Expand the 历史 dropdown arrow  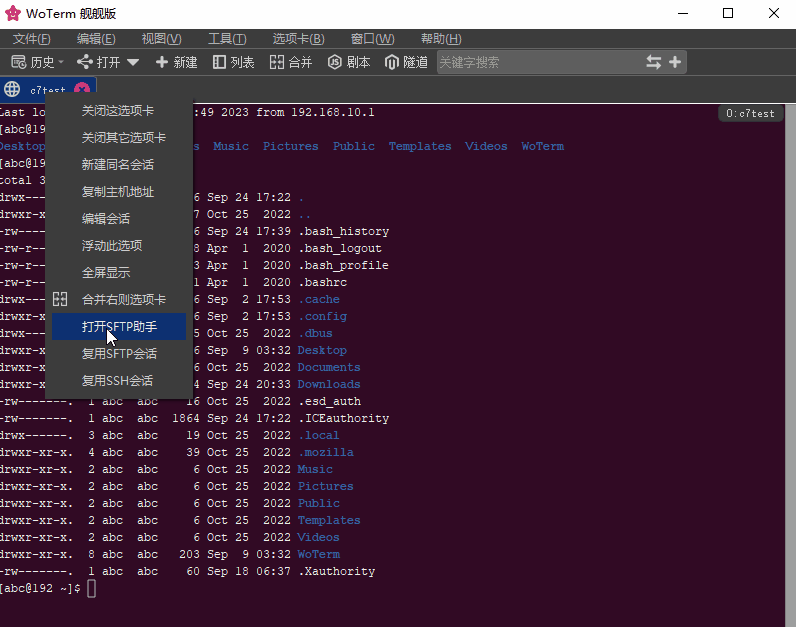pyautogui.click(x=61, y=62)
